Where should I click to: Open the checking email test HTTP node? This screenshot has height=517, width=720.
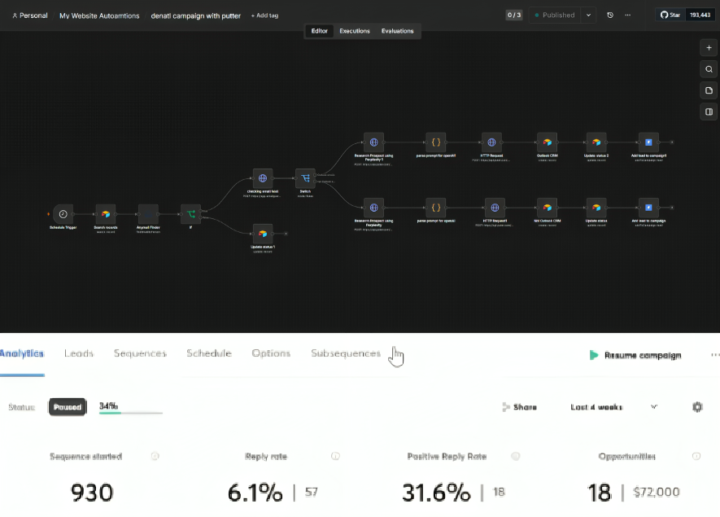click(x=262, y=178)
